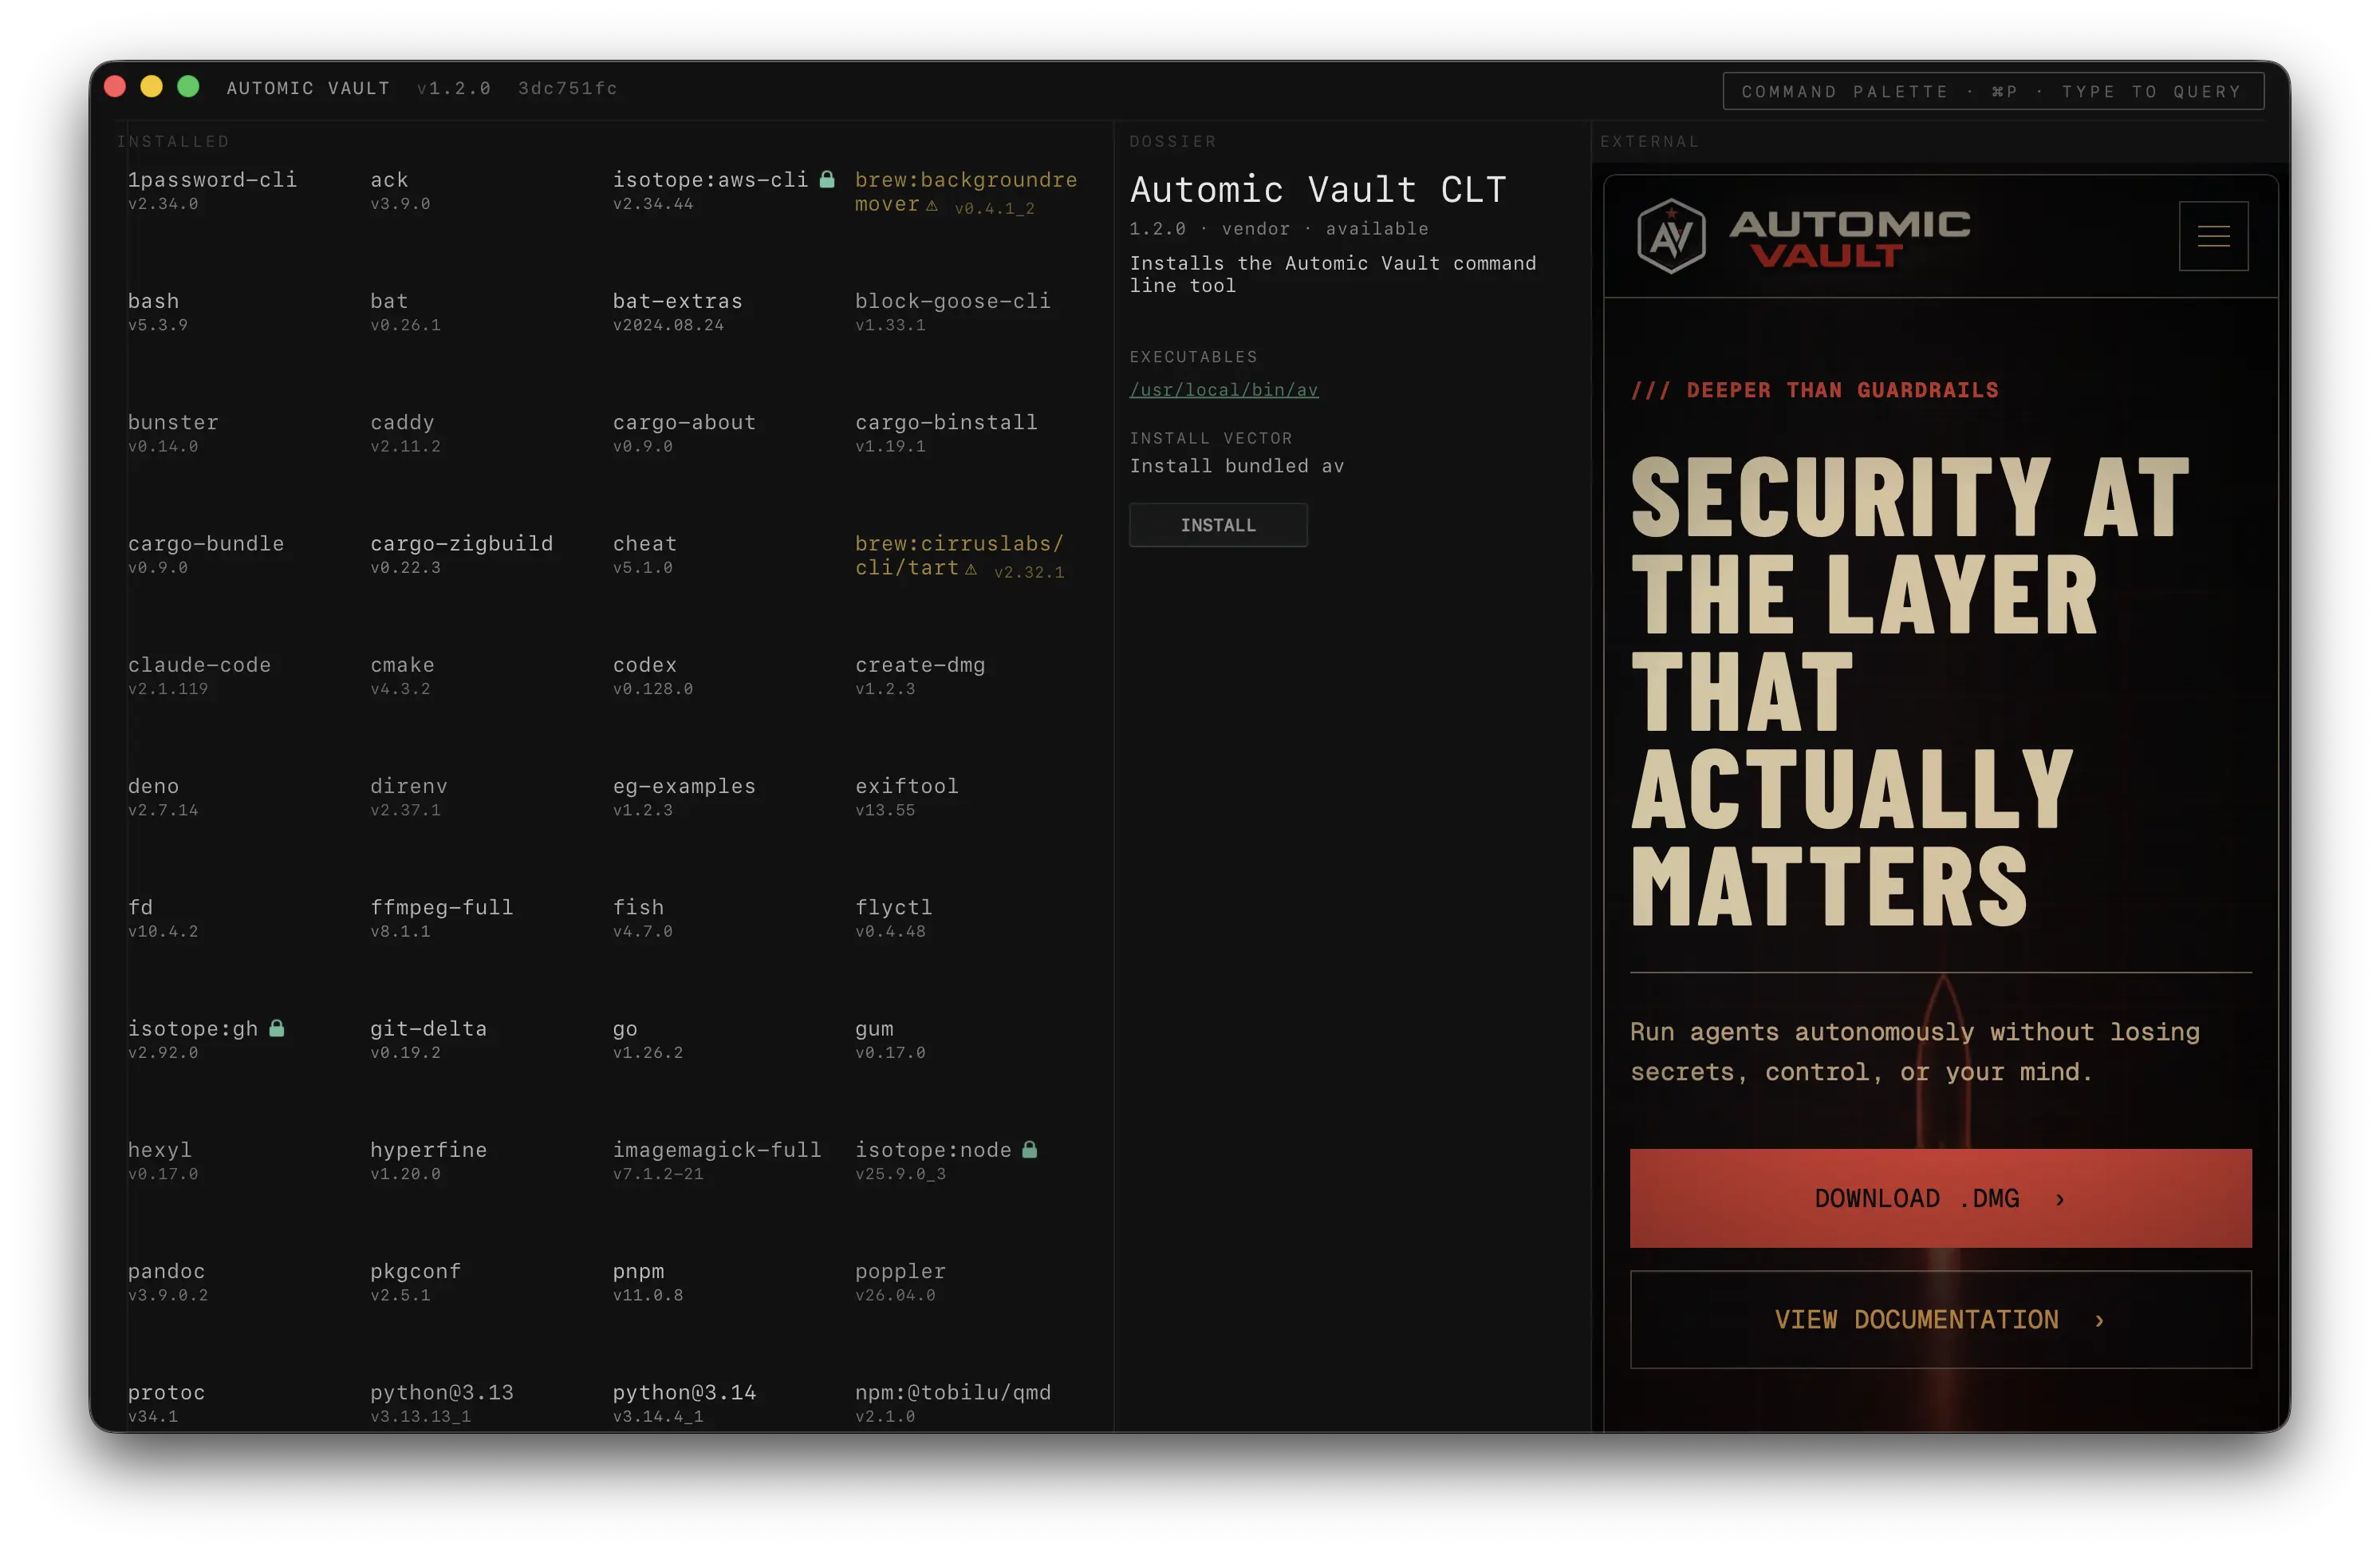The height and width of the screenshot is (1551, 2380).
Task: Open the /usr/local/bin/av executable link
Action: 1224,390
